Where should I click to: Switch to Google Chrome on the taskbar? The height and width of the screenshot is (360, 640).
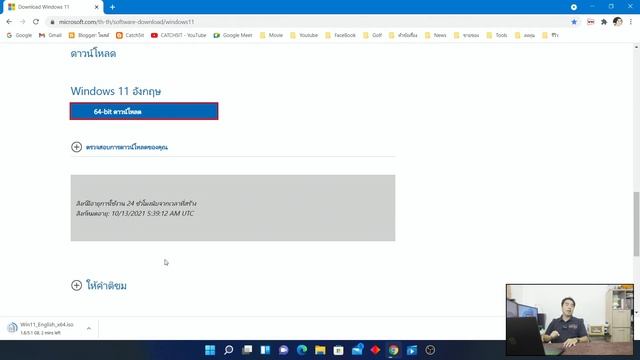pos(393,350)
